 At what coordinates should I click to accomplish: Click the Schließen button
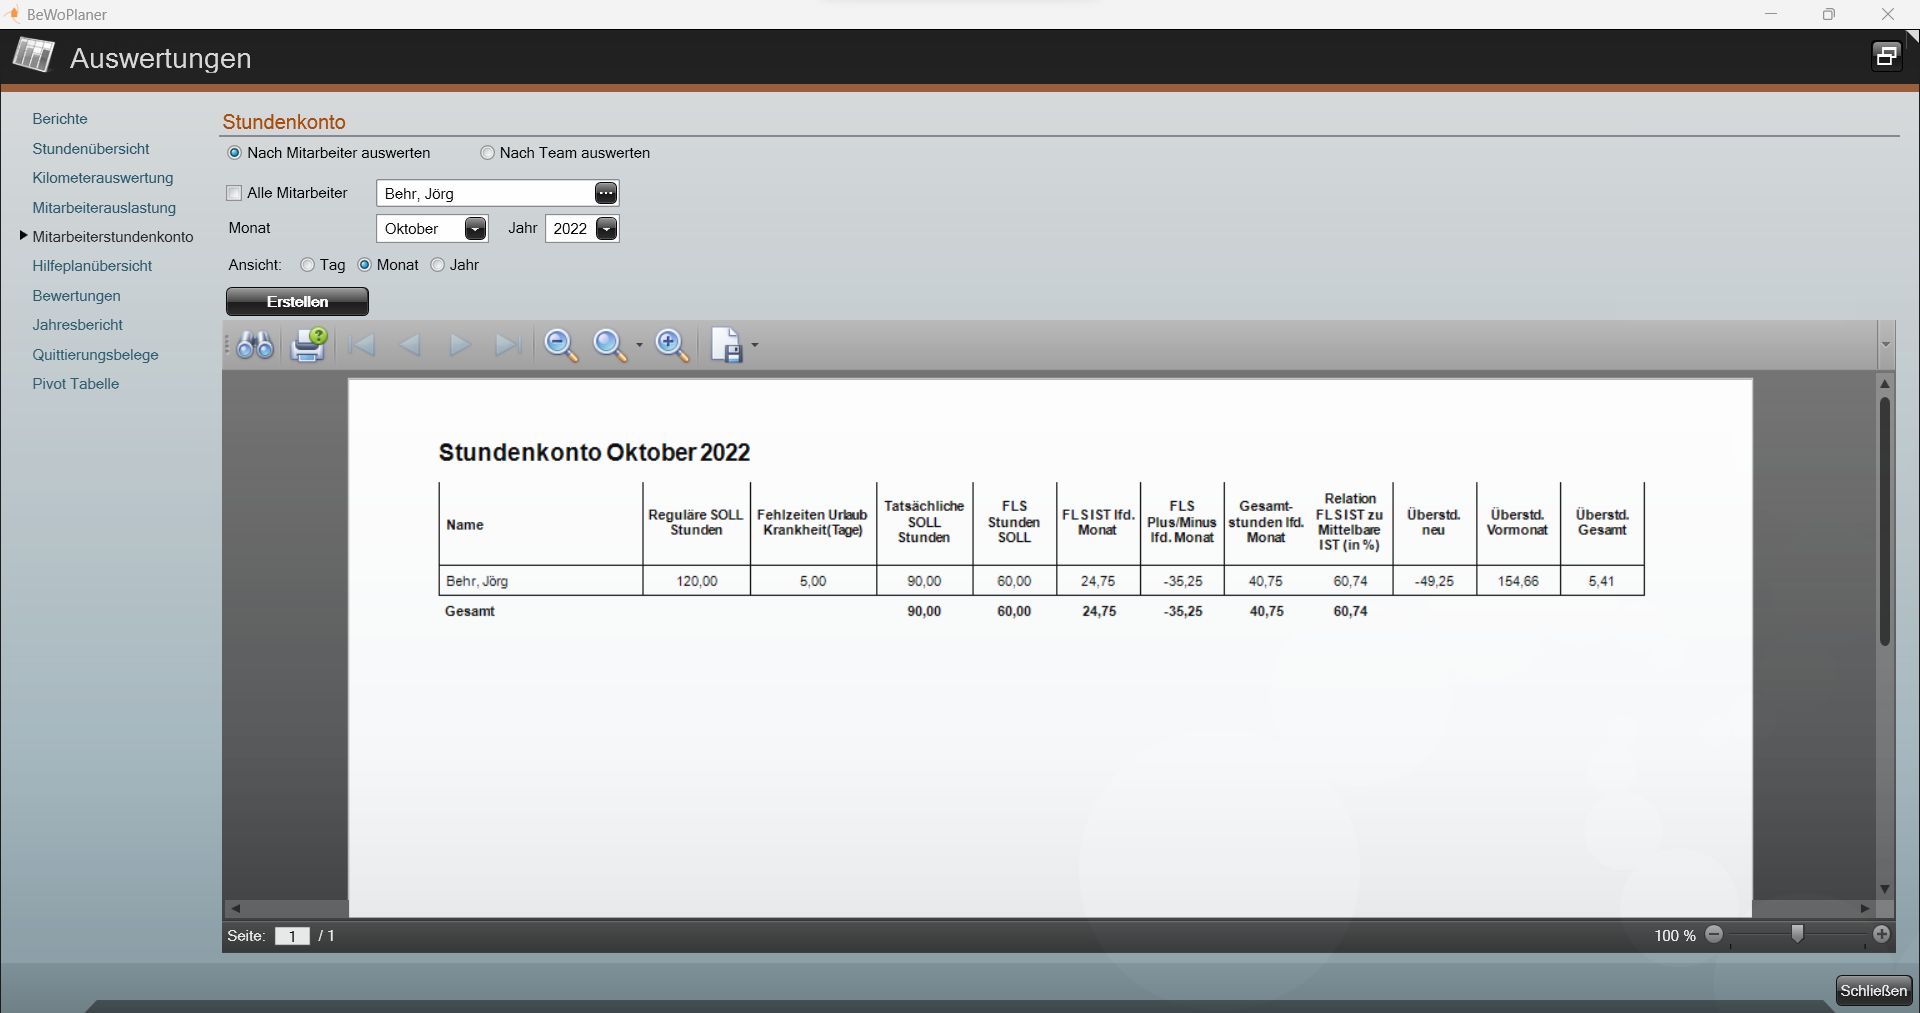click(x=1874, y=990)
